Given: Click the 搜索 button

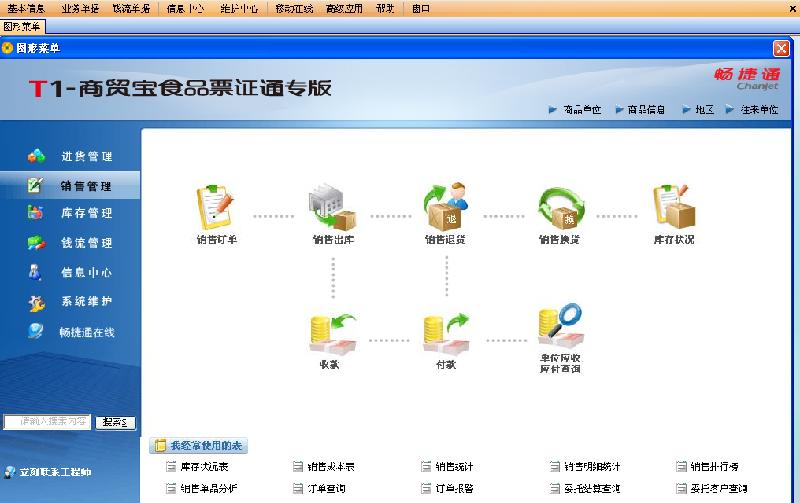Looking at the screenshot, I should tap(115, 422).
